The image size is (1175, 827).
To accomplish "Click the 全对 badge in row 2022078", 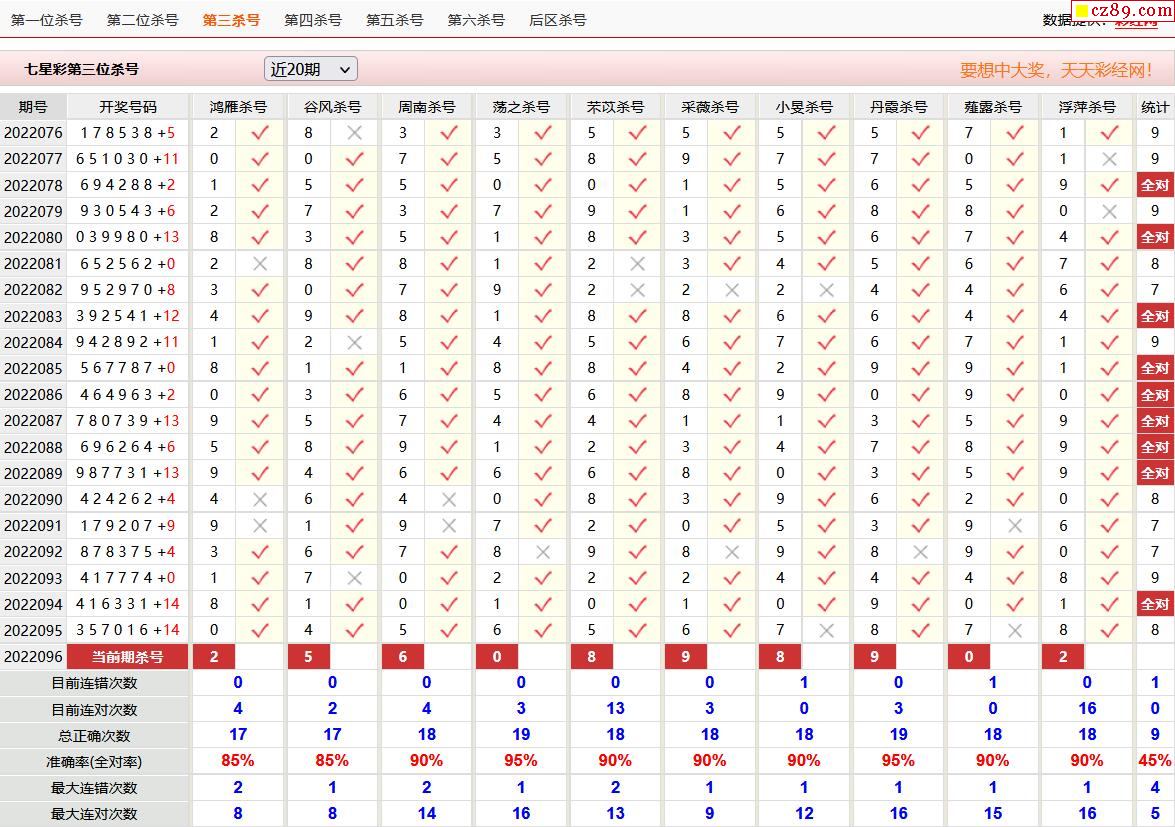I will (x=1155, y=185).
